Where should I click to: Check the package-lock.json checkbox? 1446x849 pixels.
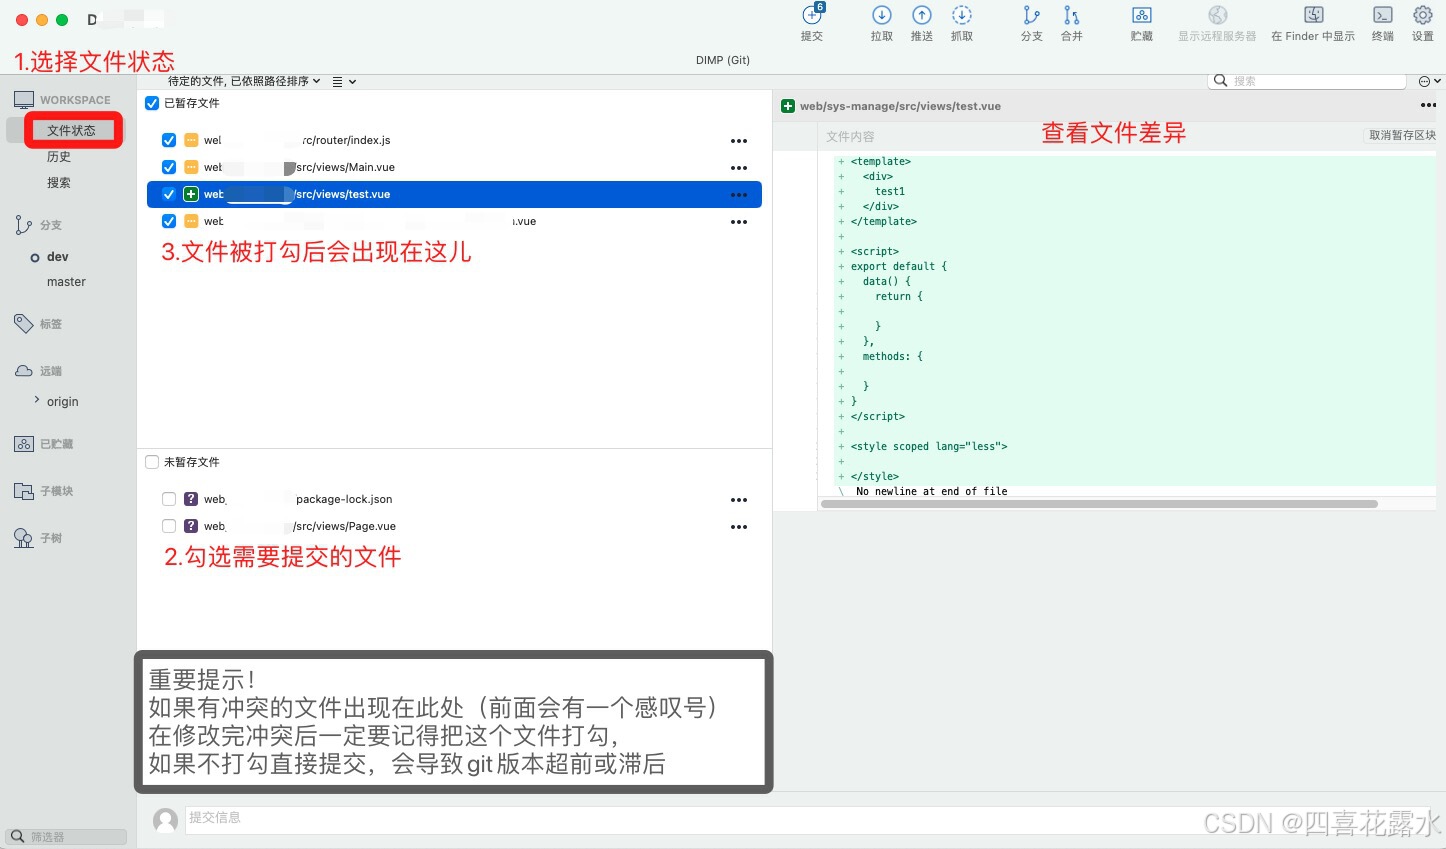click(169, 499)
